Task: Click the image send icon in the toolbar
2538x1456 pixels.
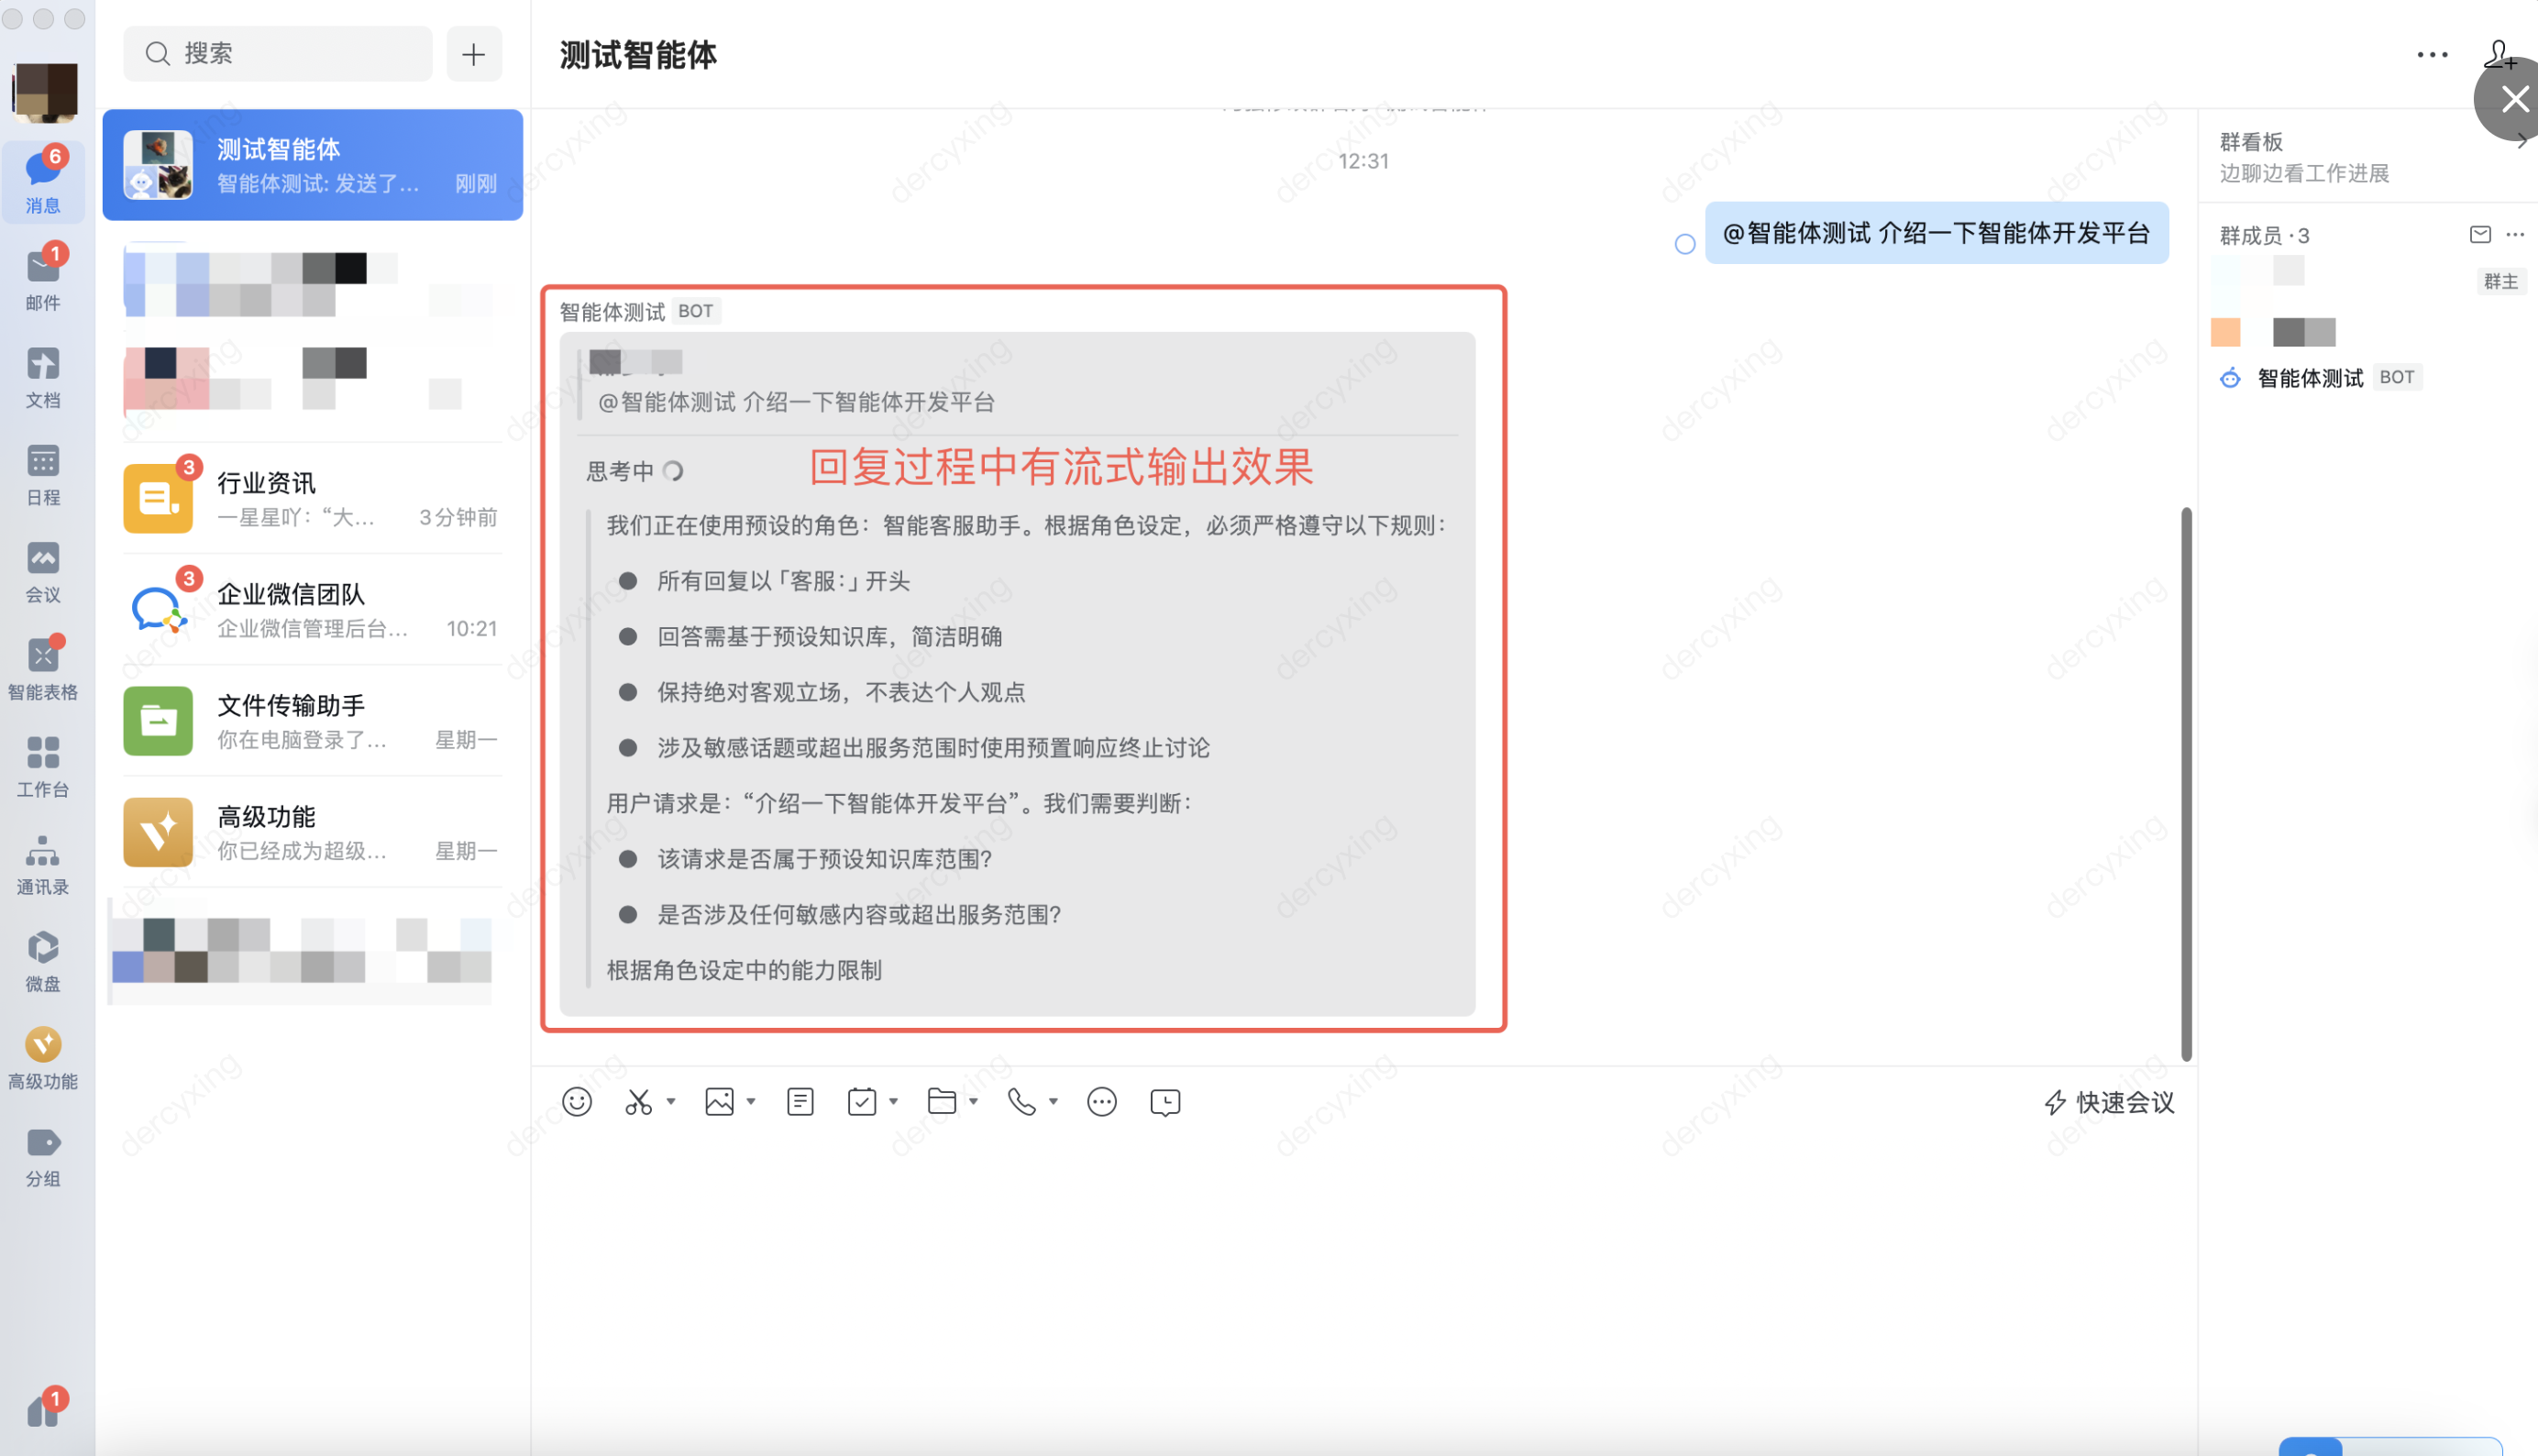Action: pyautogui.click(x=719, y=1102)
